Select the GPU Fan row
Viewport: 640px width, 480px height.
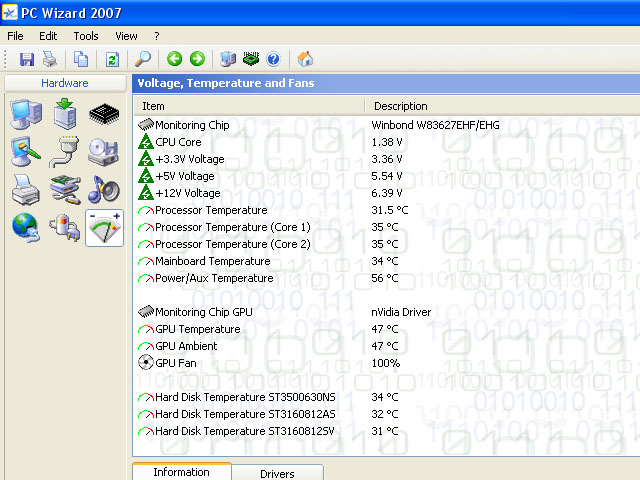(387, 363)
